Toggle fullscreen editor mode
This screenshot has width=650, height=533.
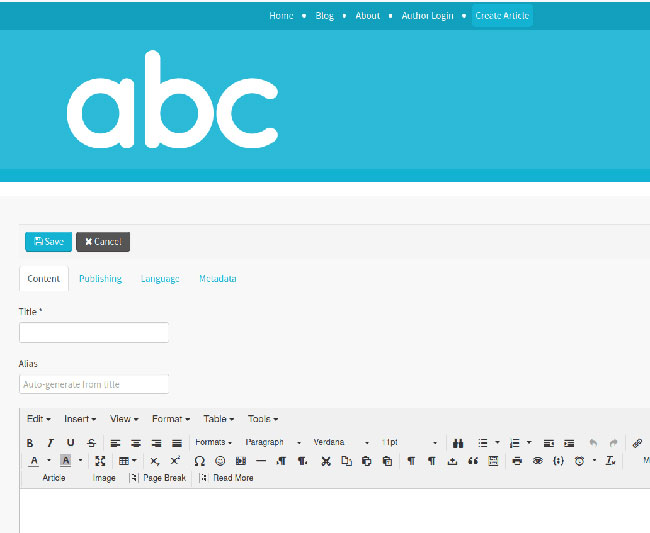click(x=100, y=461)
